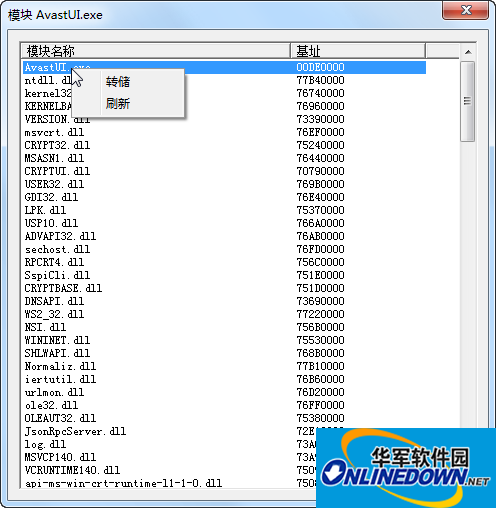Choose 刷新 from the context menu

click(118, 103)
